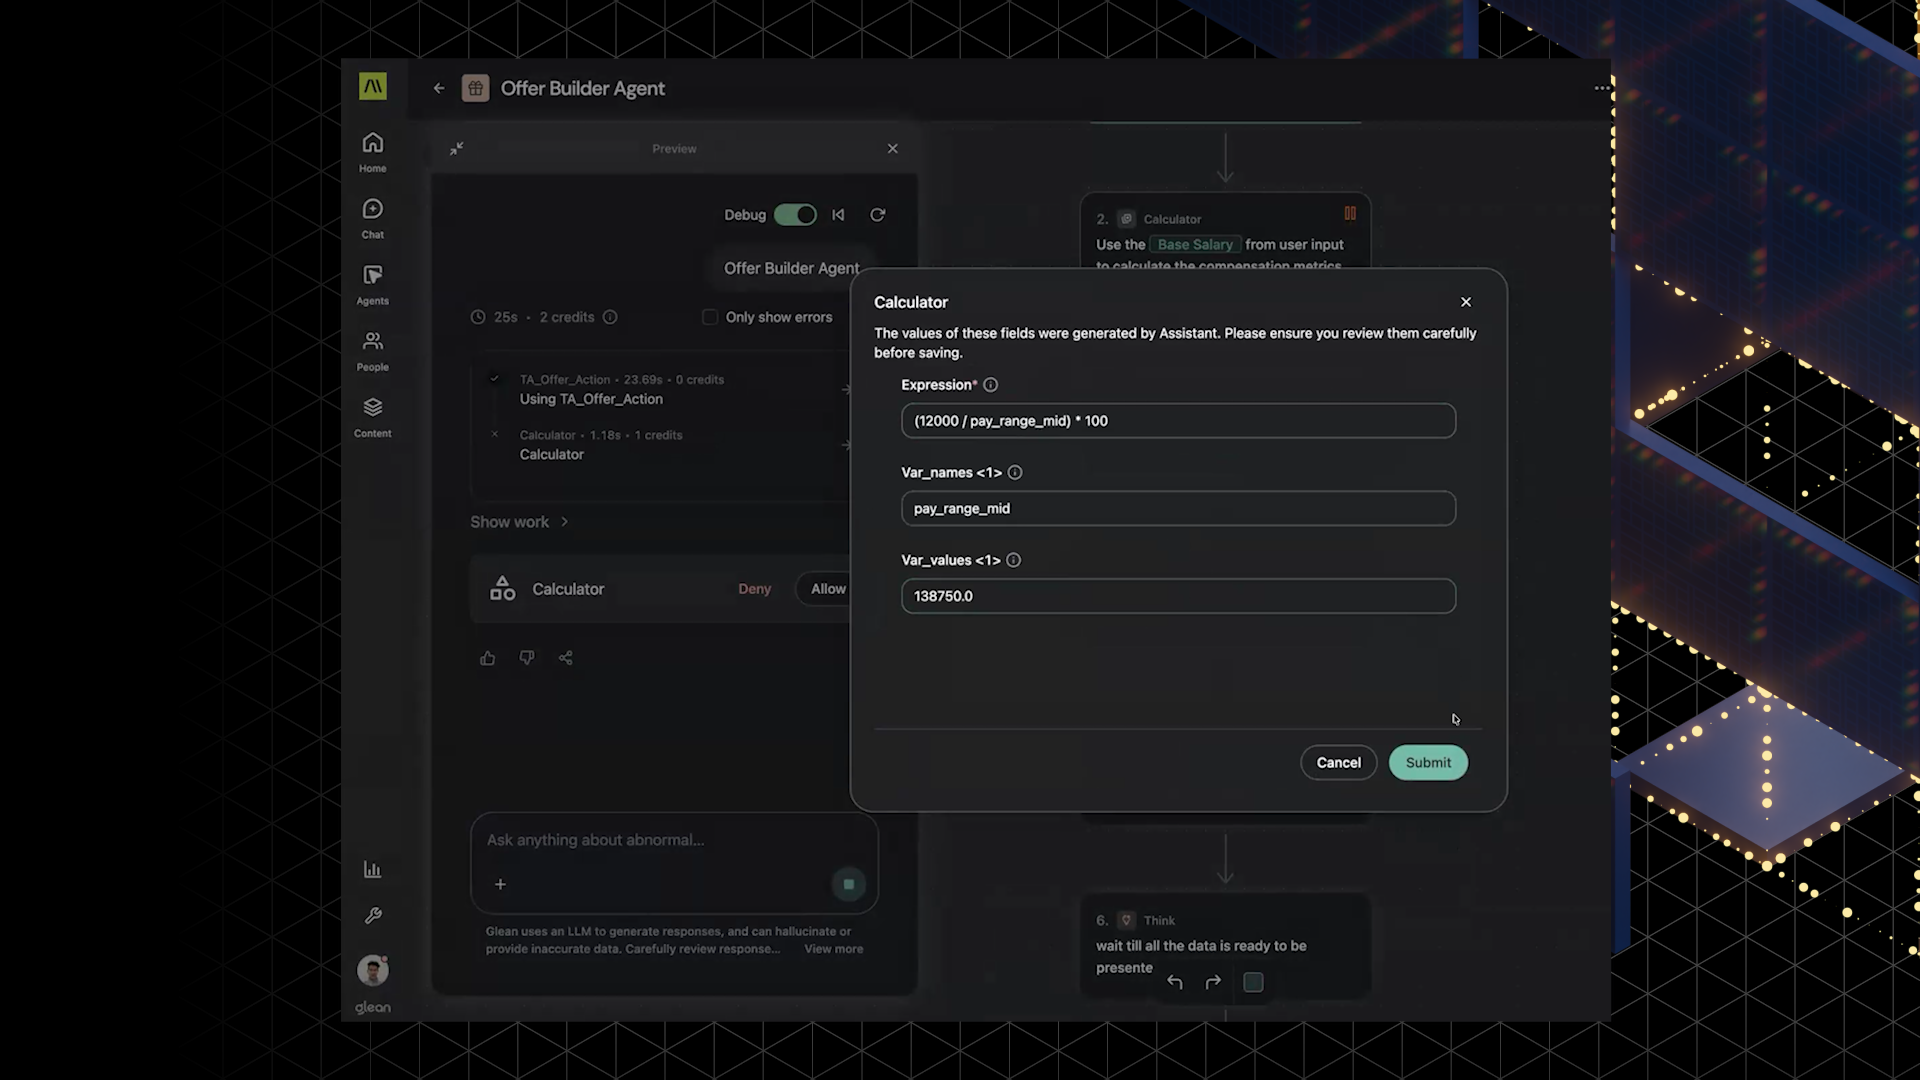Click the Expression input field
Viewport: 1920px width, 1080px height.
[x=1178, y=421]
